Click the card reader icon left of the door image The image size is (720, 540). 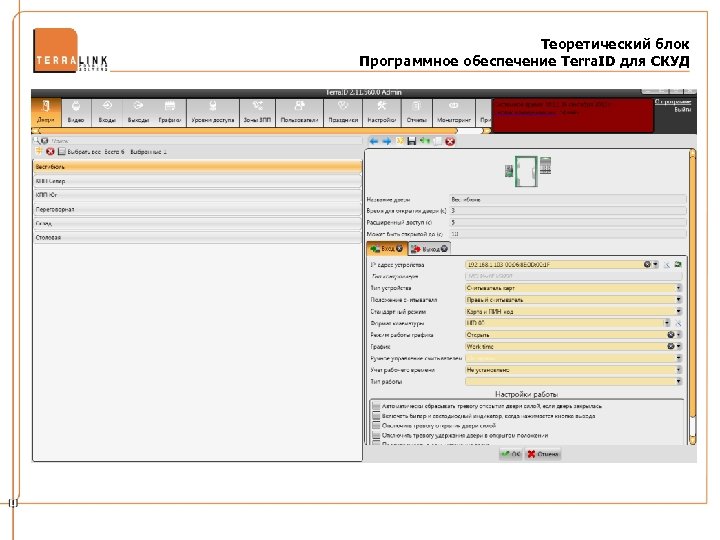(509, 171)
